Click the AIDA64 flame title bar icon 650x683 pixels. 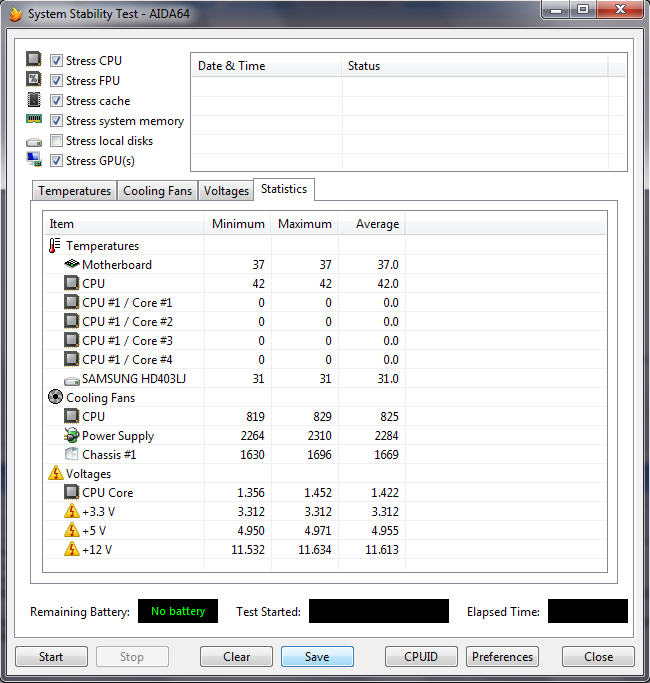pyautogui.click(x=16, y=14)
